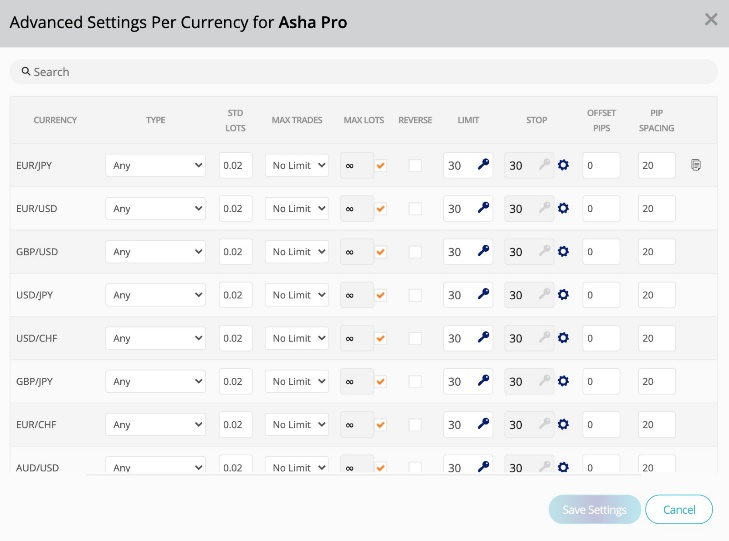Image resolution: width=729 pixels, height=541 pixels.
Task: Open the Type dropdown for GBP/JPY
Action: (x=155, y=381)
